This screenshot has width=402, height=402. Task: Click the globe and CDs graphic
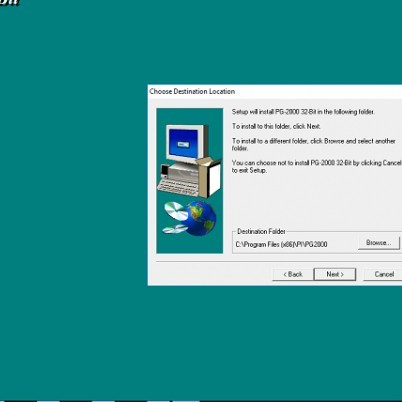coord(189,218)
